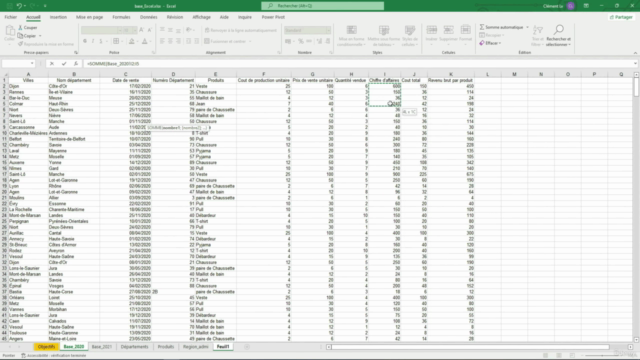Open the Fichier menu

(11, 17)
